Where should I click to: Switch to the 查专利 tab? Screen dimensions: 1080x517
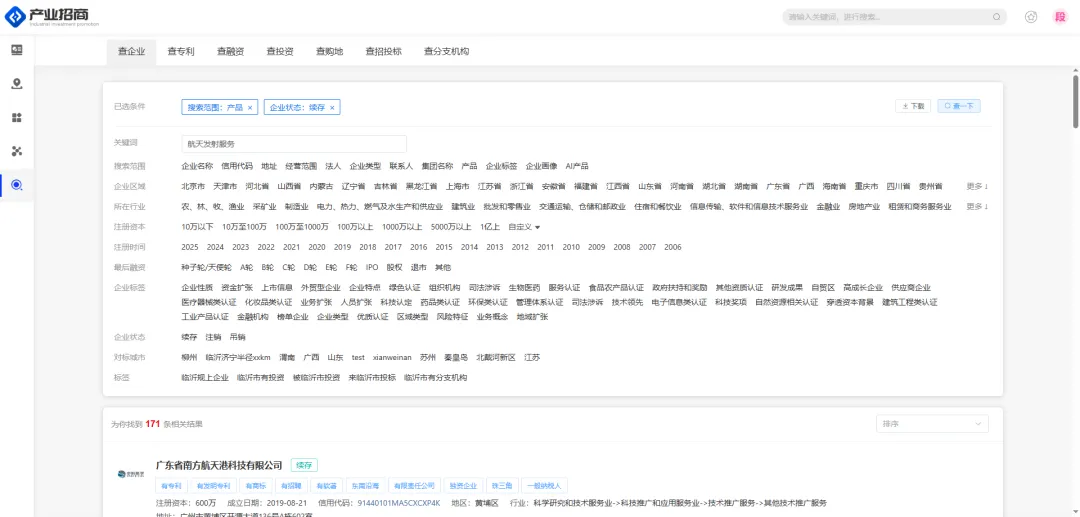(x=180, y=51)
